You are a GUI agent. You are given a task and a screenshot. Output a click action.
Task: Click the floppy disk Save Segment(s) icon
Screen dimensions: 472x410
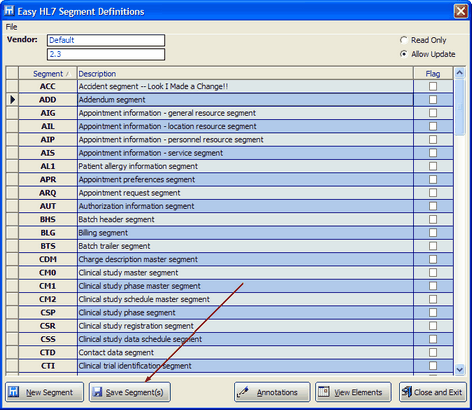tap(98, 392)
